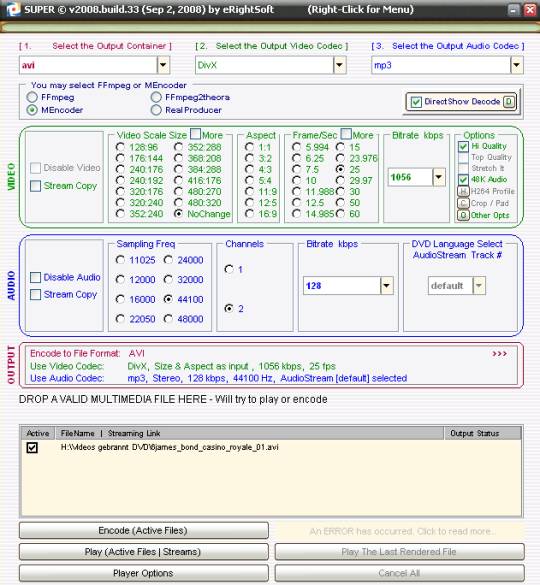
Task: Set frame rate to 29.97
Action: pos(340,181)
